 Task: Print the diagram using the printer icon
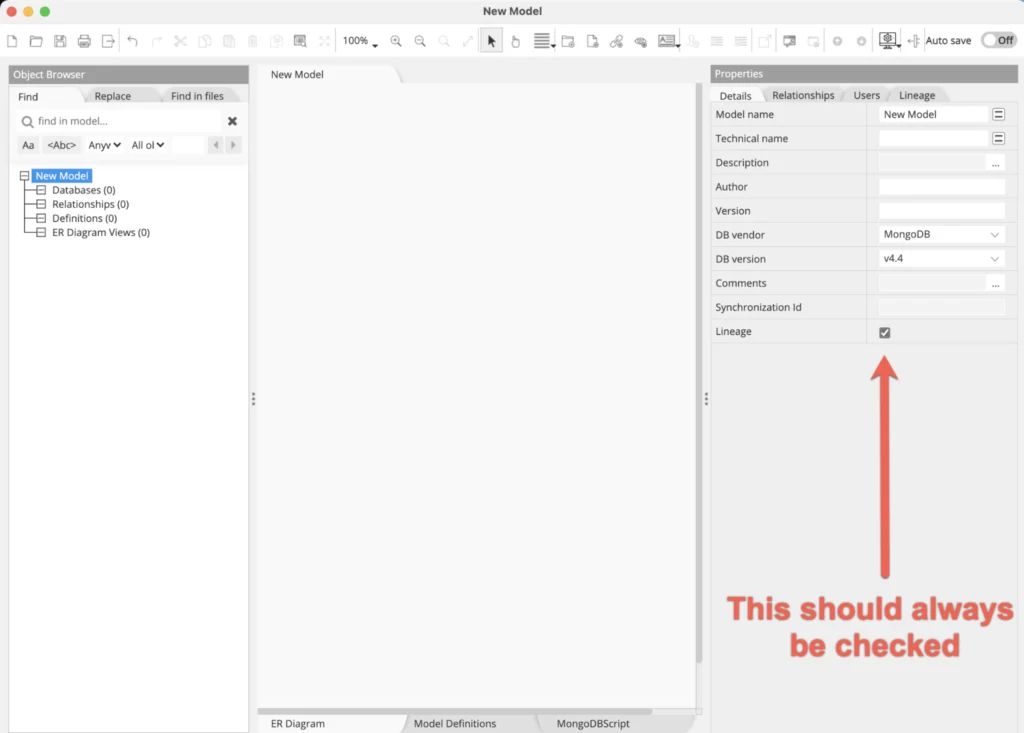coord(84,41)
